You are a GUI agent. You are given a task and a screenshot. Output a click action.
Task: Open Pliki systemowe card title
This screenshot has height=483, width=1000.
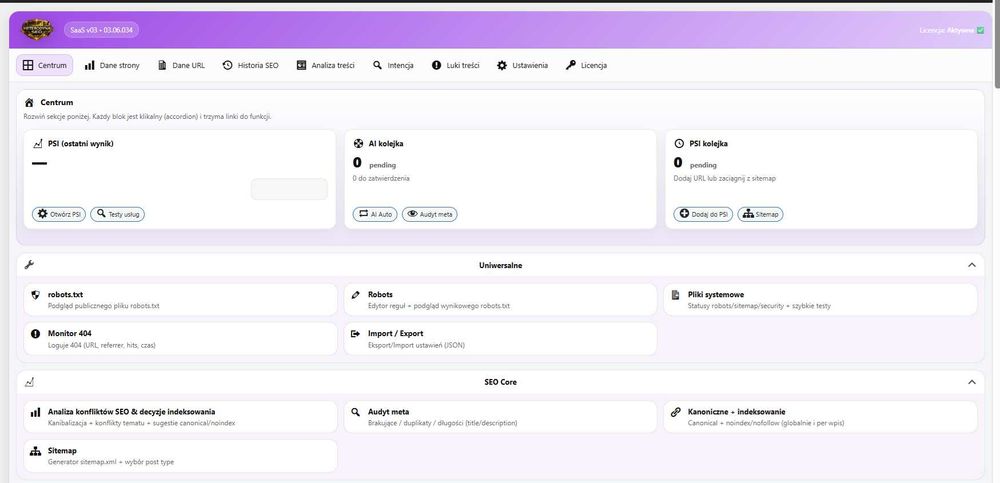point(716,295)
